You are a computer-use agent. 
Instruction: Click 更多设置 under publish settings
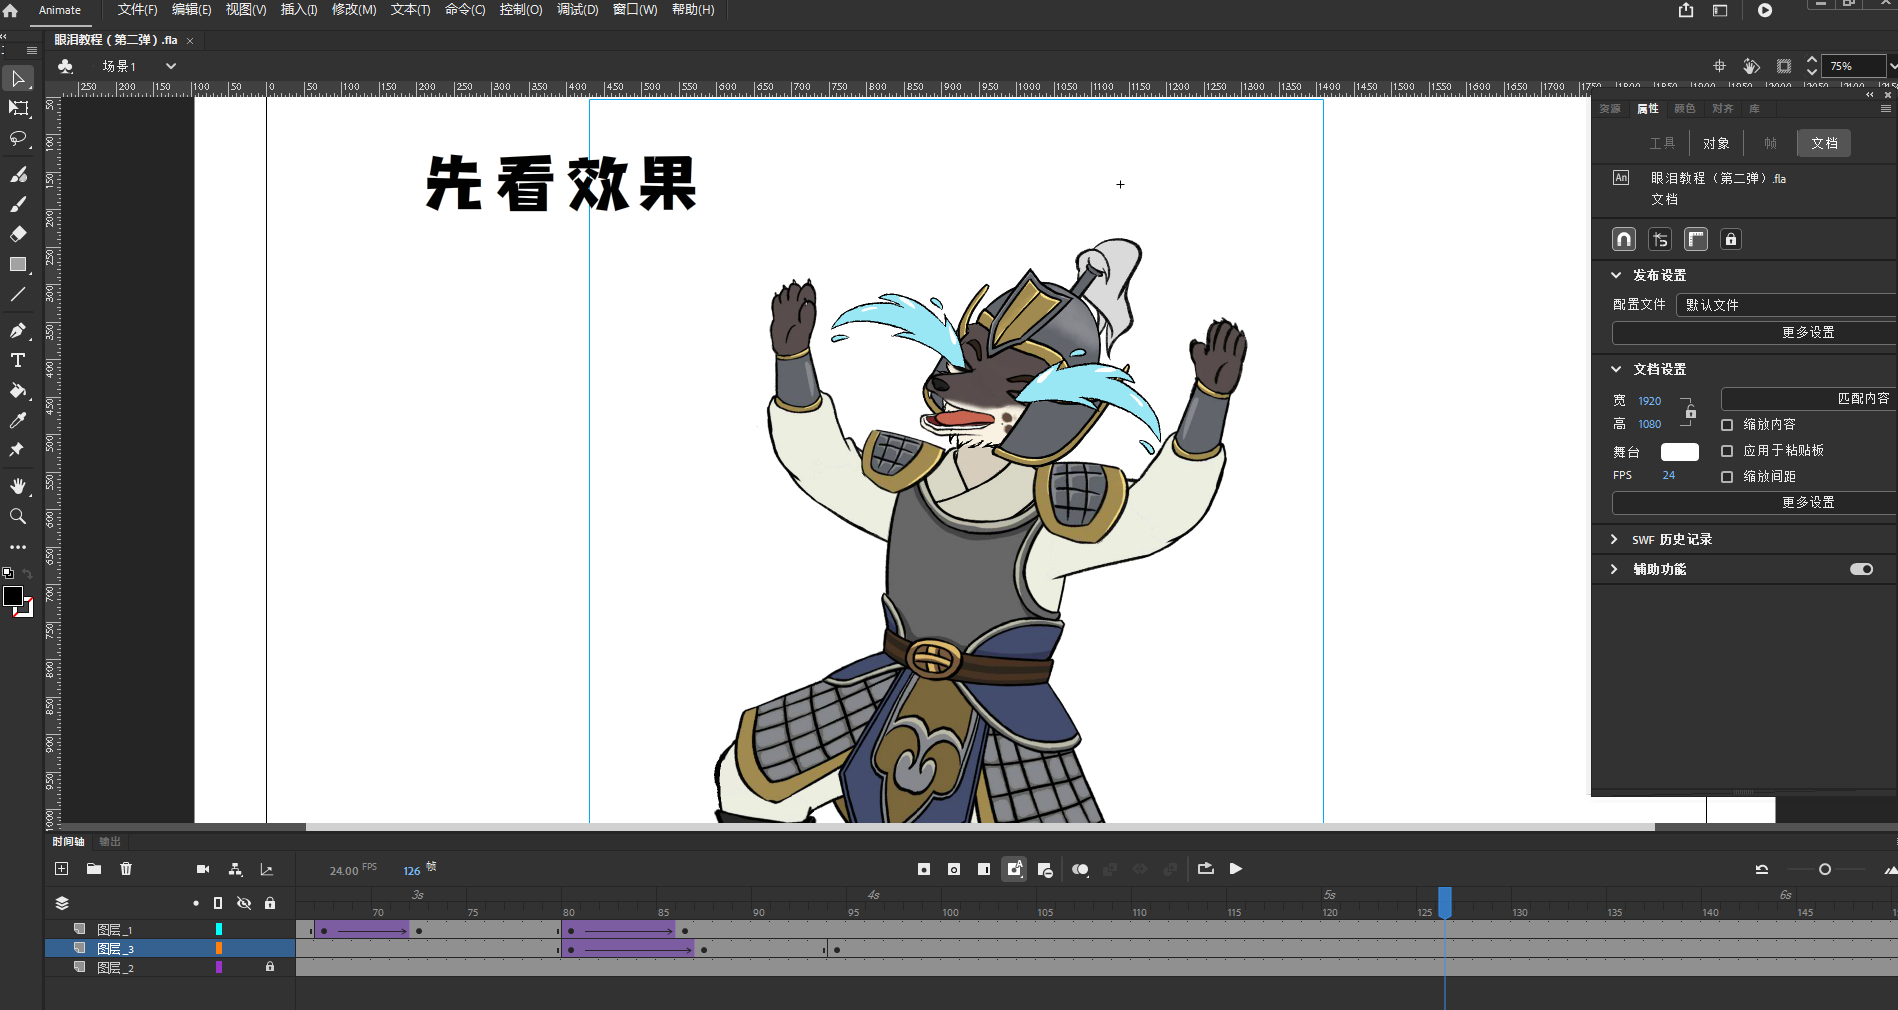pyautogui.click(x=1755, y=332)
